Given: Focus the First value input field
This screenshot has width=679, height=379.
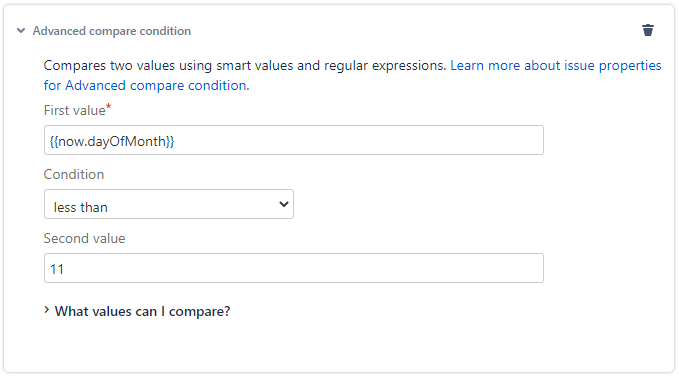Looking at the screenshot, I should click(x=294, y=140).
